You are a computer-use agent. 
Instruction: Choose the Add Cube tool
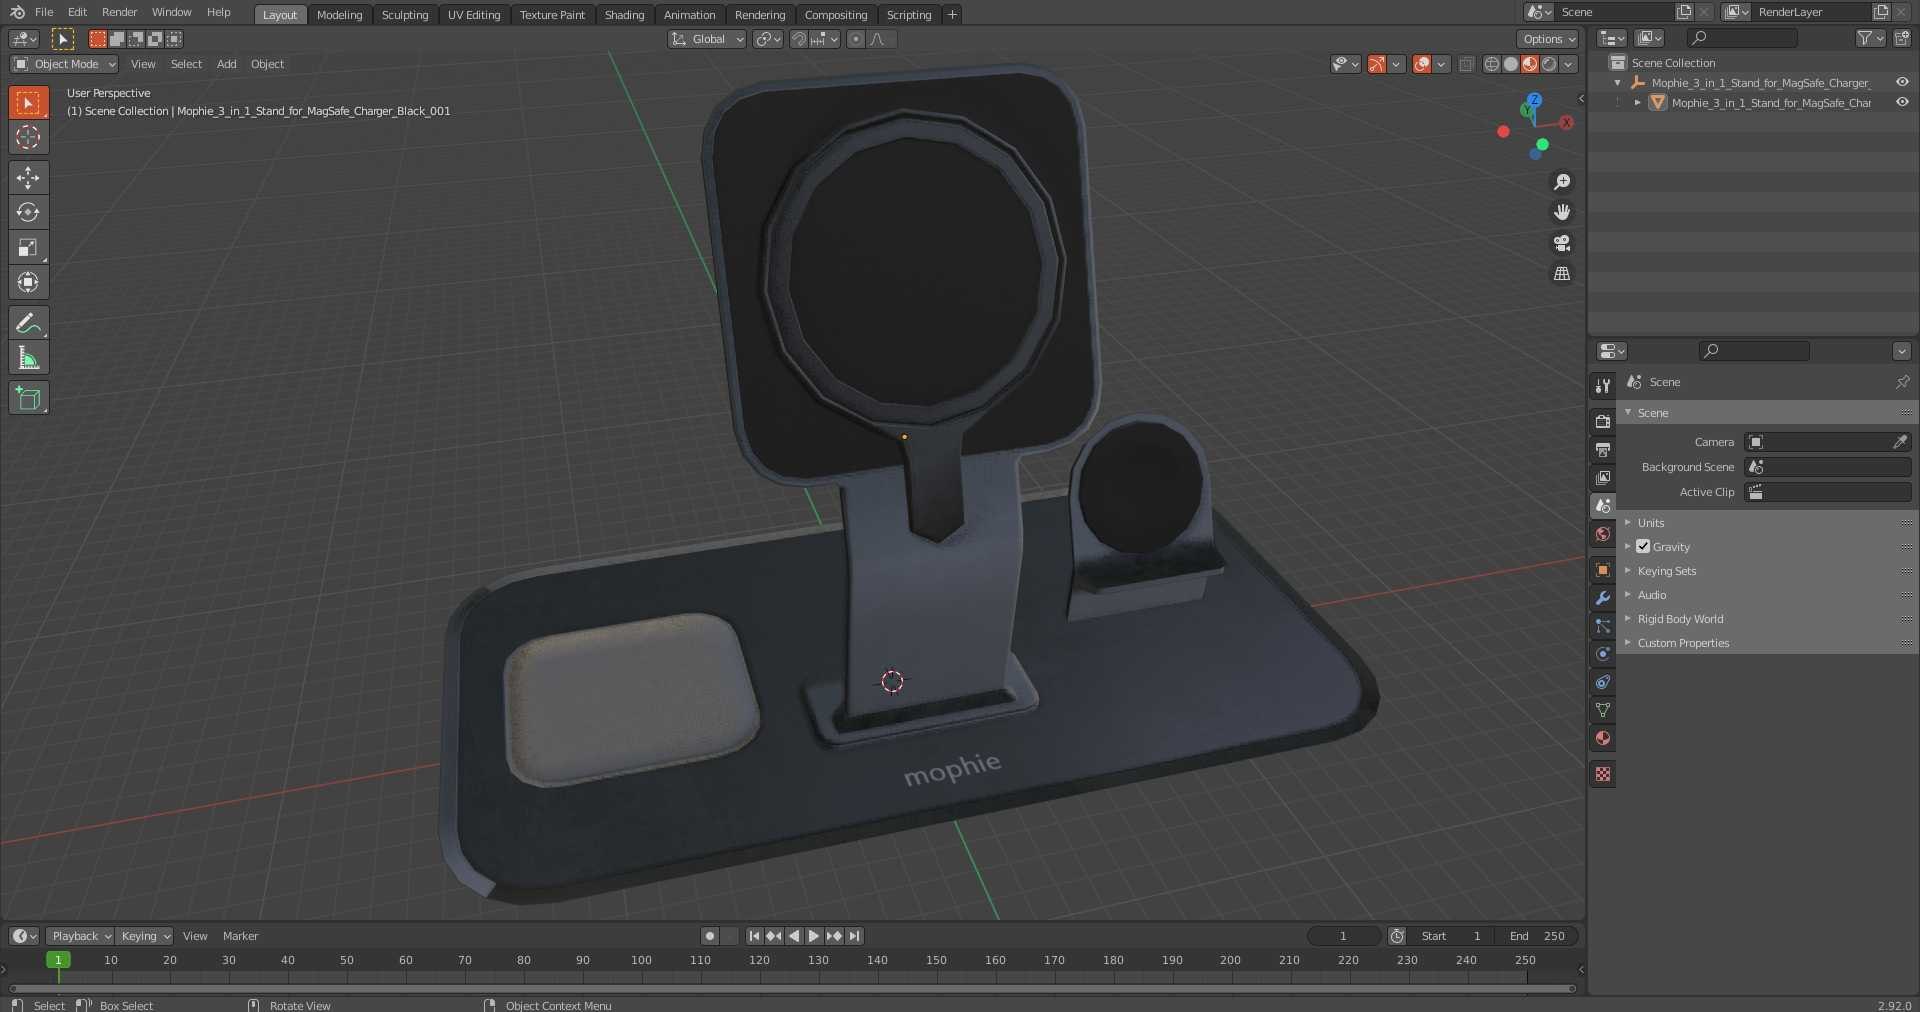point(28,398)
